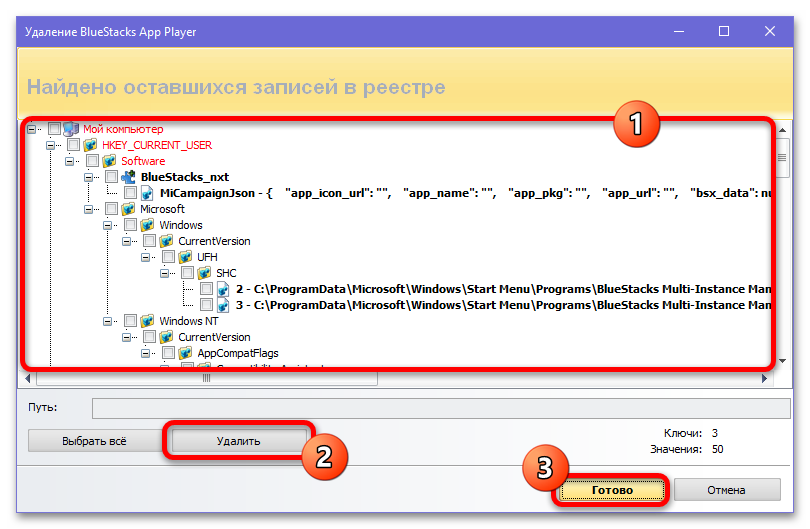Minimize the Удаление BlueStacks App Player window
This screenshot has height=529, width=810.
click(679, 32)
